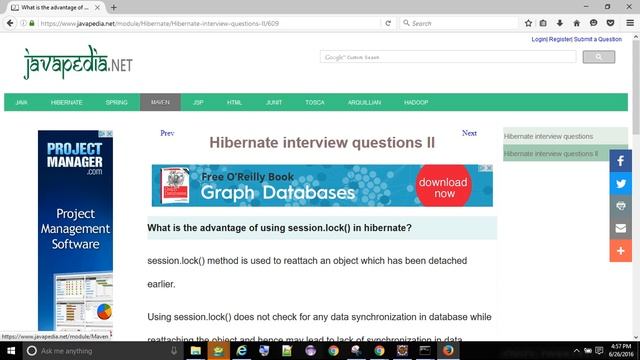Viewport: 640px width, 360px height.
Task: Click the Login link
Action: click(539, 39)
